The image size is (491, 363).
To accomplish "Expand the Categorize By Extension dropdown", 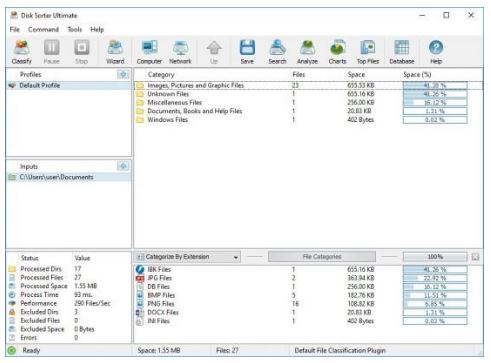I will [x=235, y=257].
